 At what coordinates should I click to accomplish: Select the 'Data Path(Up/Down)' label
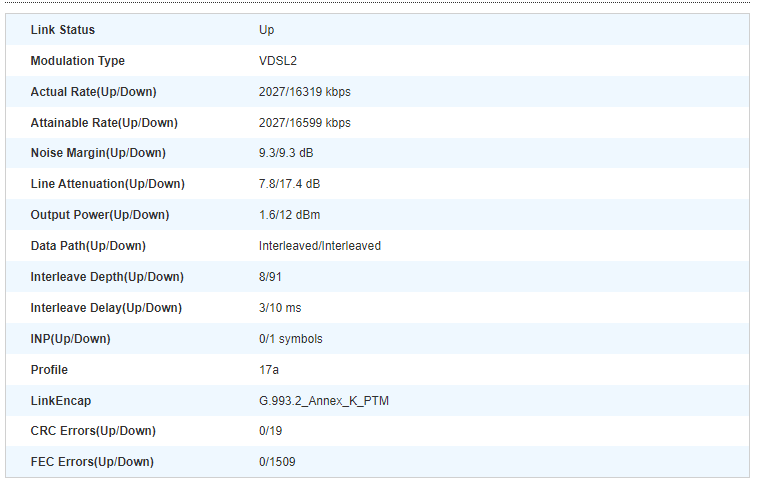88,246
